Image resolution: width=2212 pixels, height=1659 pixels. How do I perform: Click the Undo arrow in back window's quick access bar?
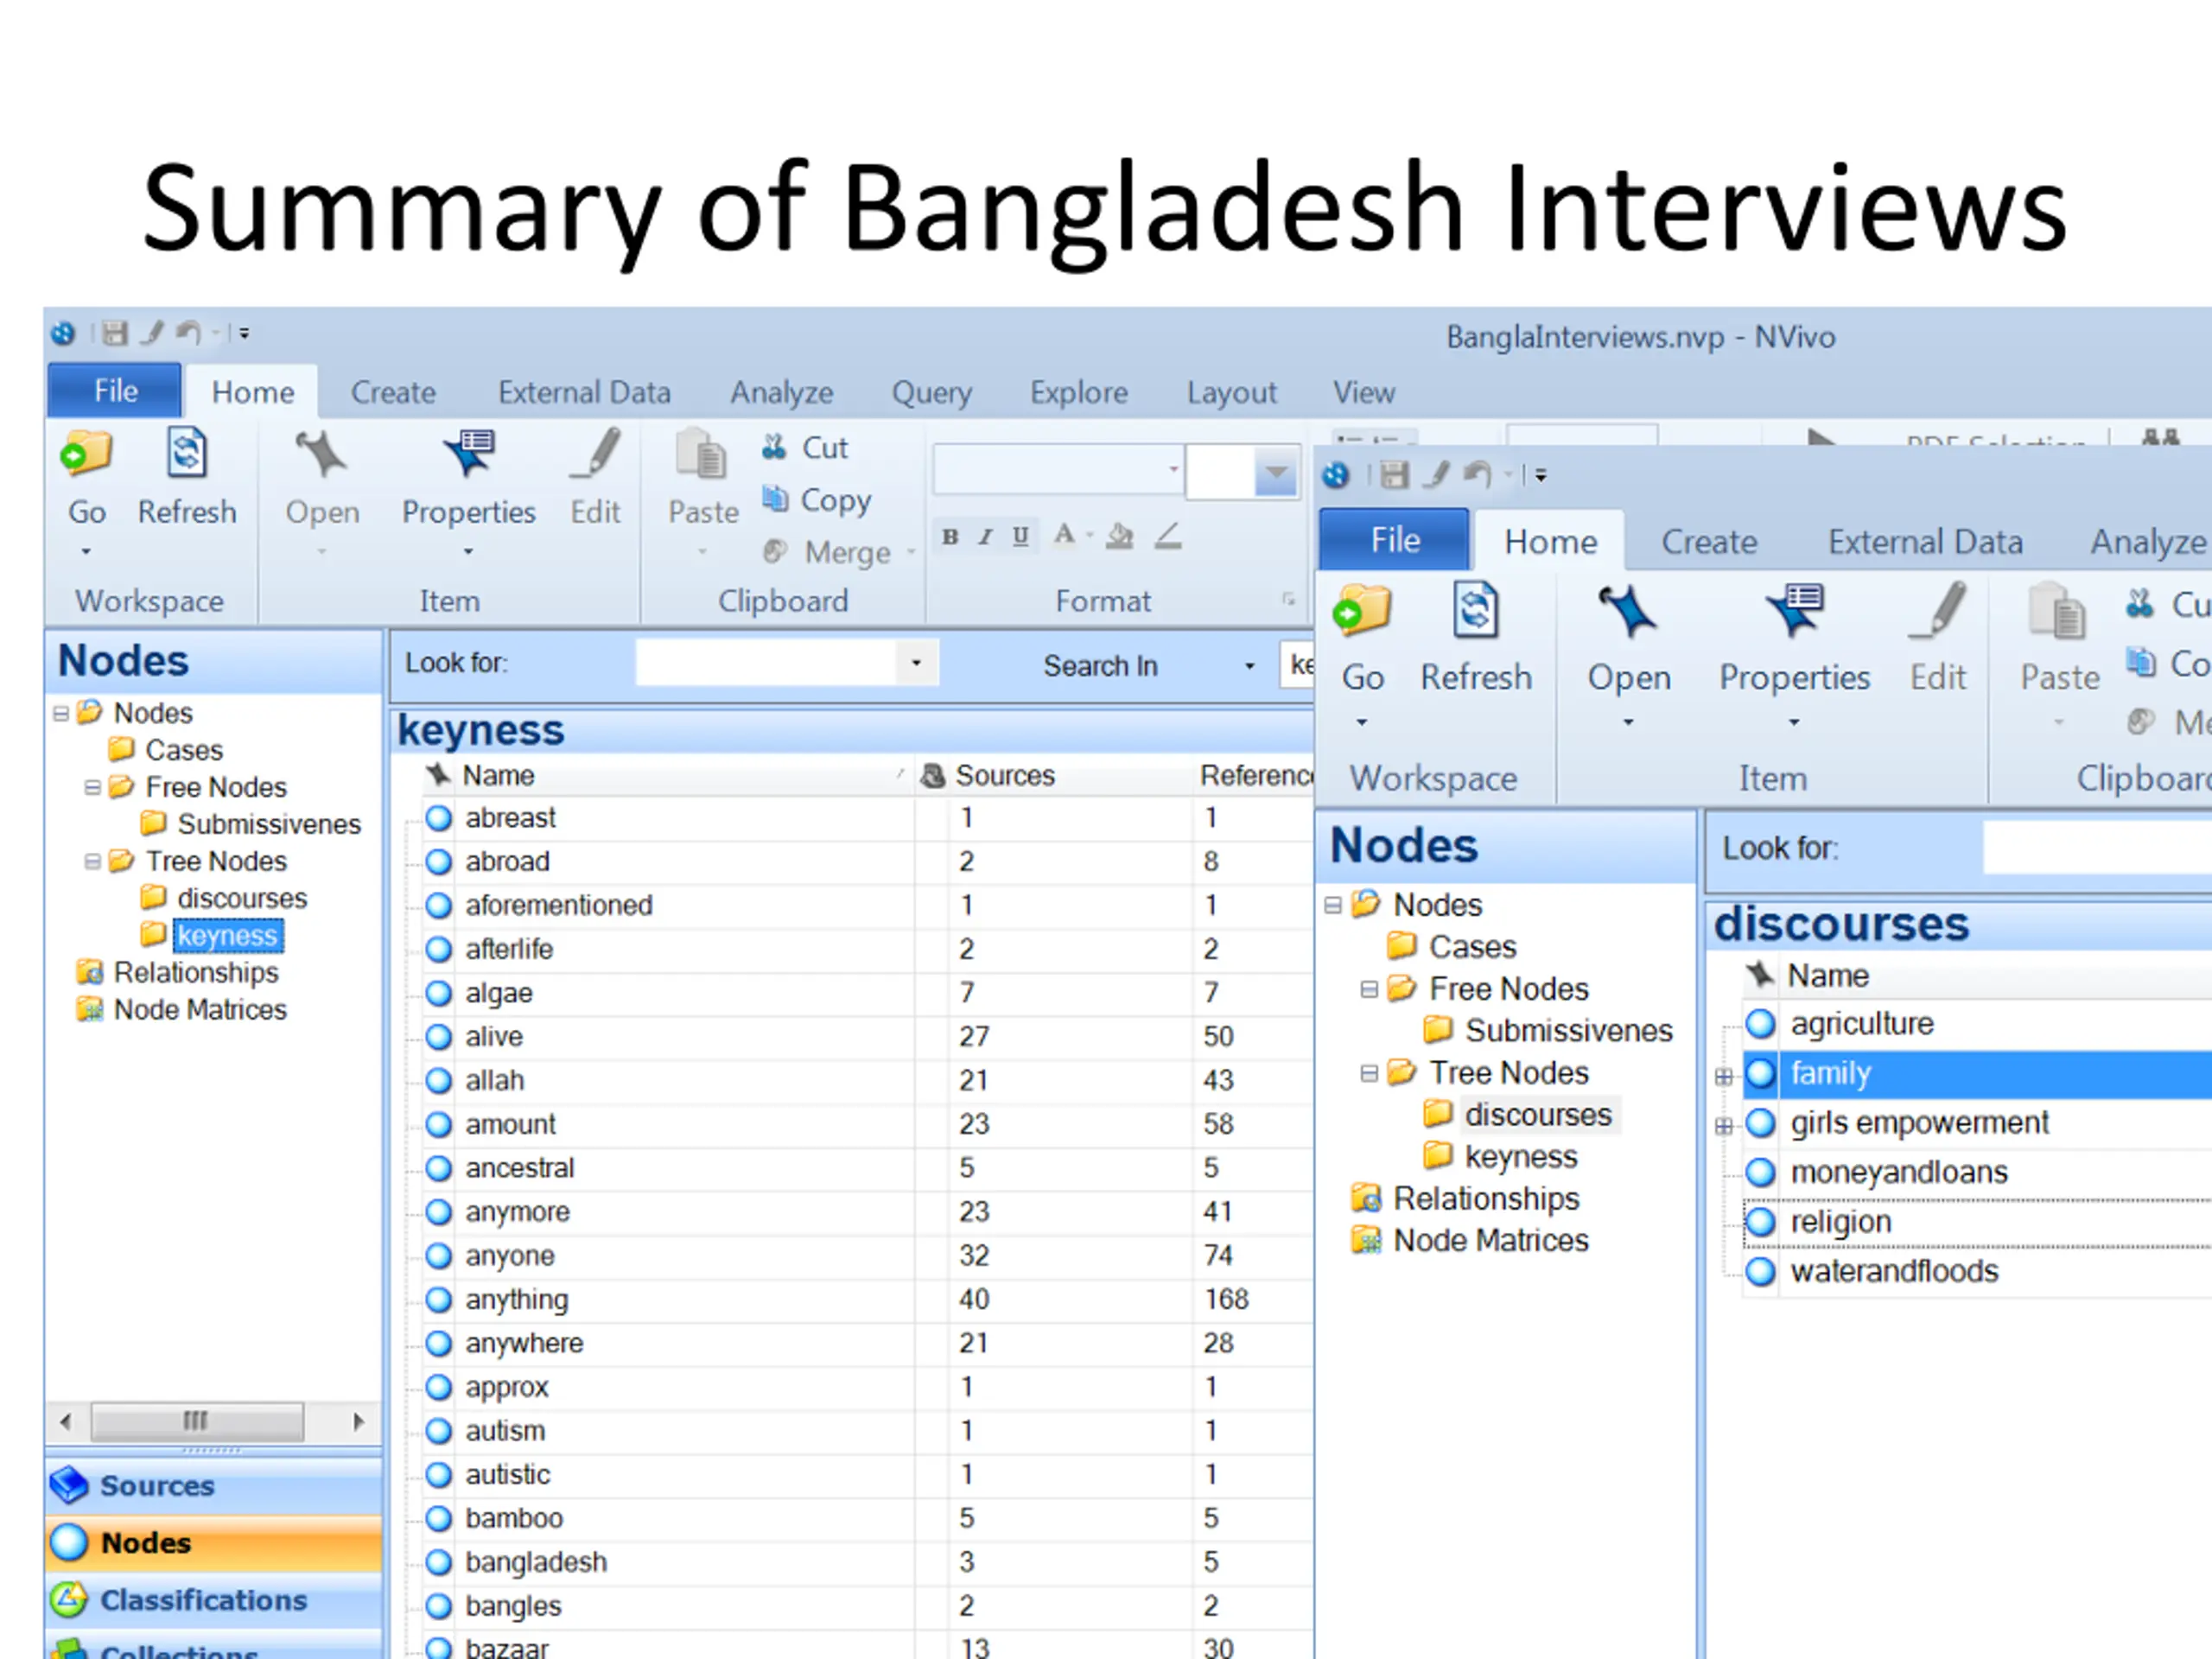click(x=188, y=333)
